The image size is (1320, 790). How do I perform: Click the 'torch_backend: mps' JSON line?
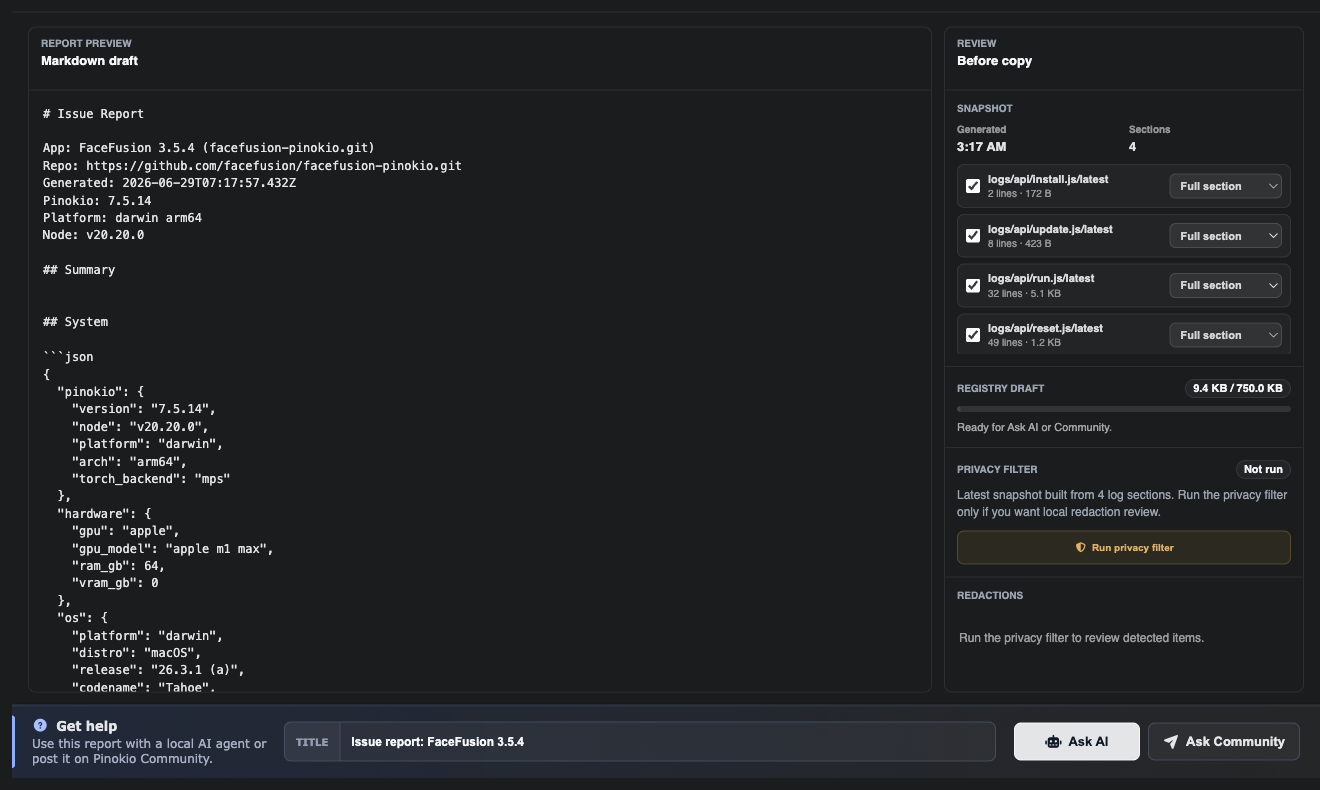pyautogui.click(x=151, y=479)
